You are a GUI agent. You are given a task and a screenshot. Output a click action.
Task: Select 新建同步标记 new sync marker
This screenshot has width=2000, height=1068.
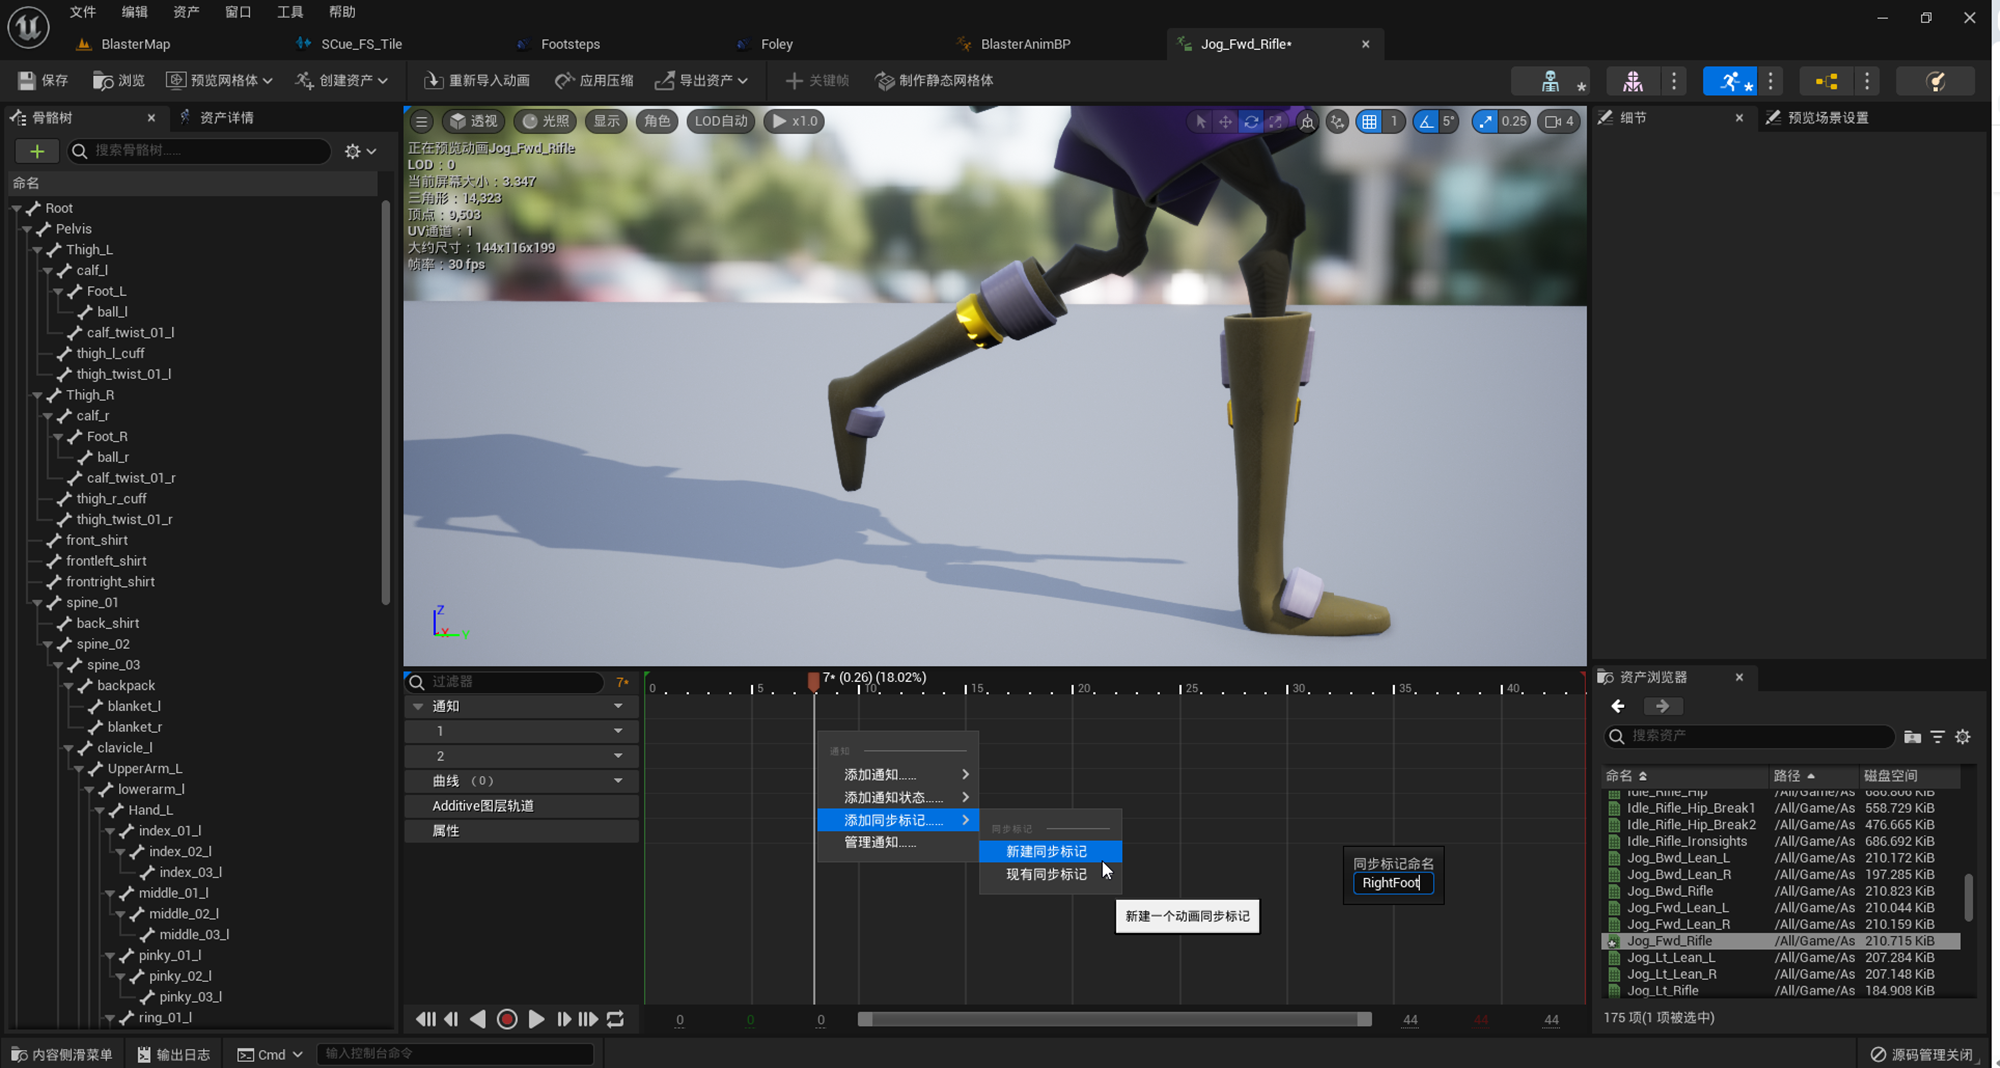(x=1049, y=851)
